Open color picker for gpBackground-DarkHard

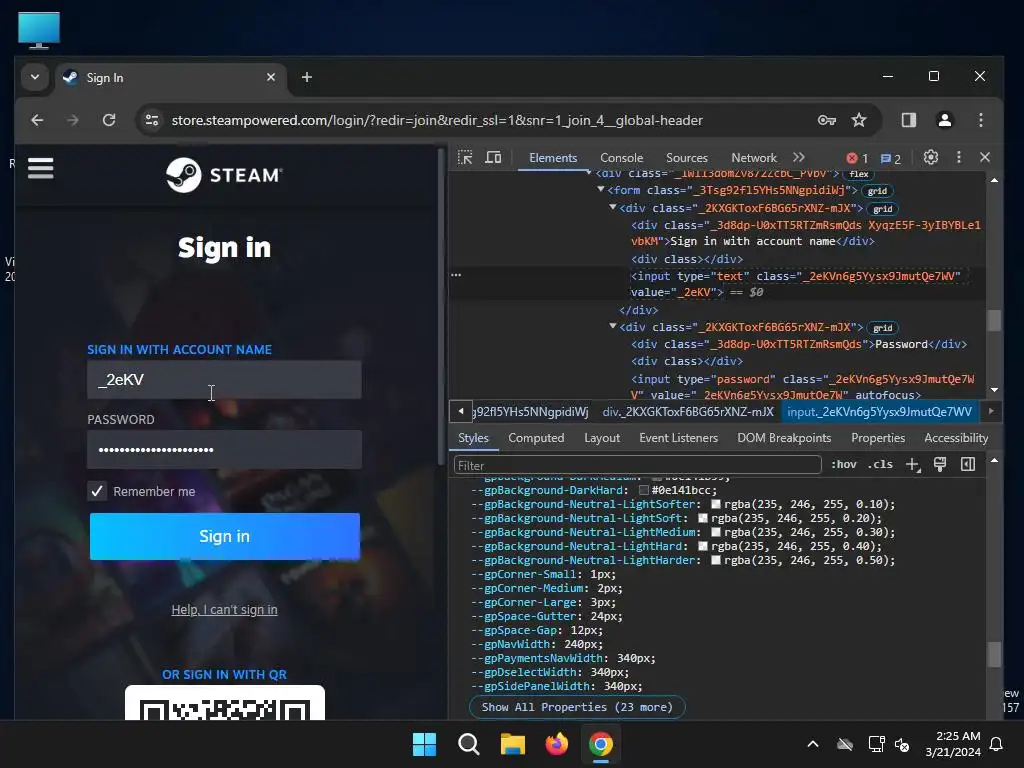coord(644,490)
